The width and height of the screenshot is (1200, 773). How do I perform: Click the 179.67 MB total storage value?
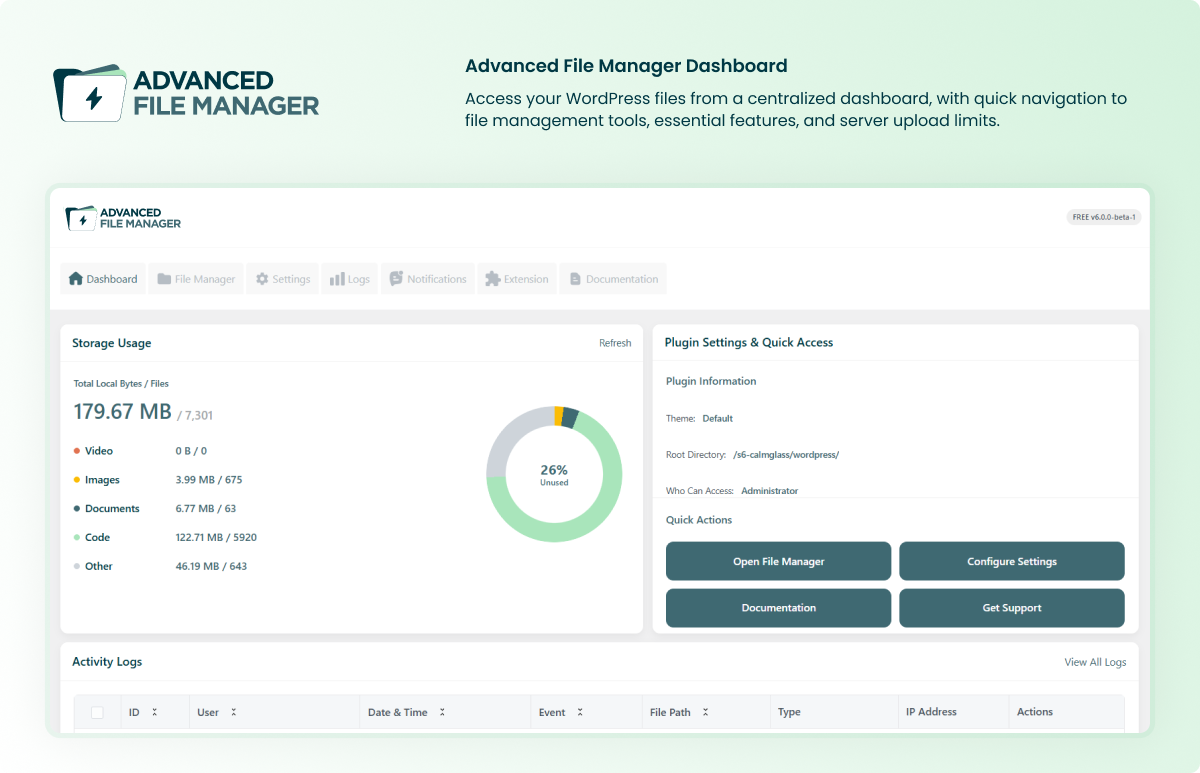[123, 412]
